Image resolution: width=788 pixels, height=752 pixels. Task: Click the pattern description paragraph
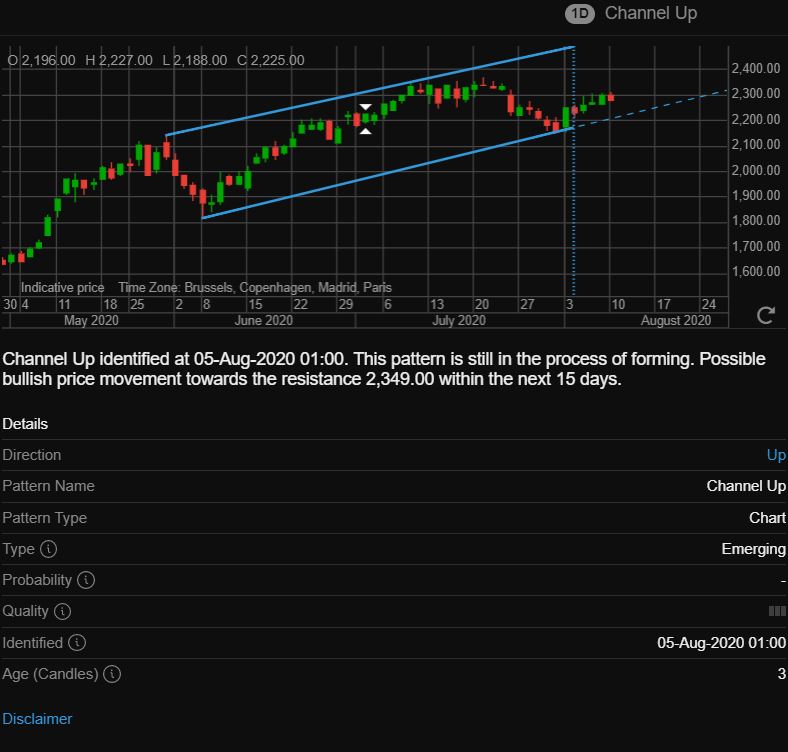pos(384,369)
